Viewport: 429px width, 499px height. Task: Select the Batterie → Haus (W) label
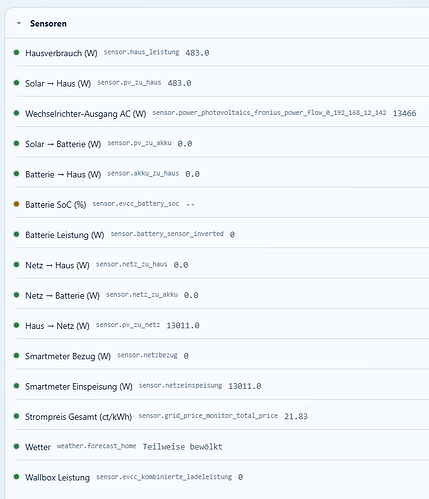point(63,174)
